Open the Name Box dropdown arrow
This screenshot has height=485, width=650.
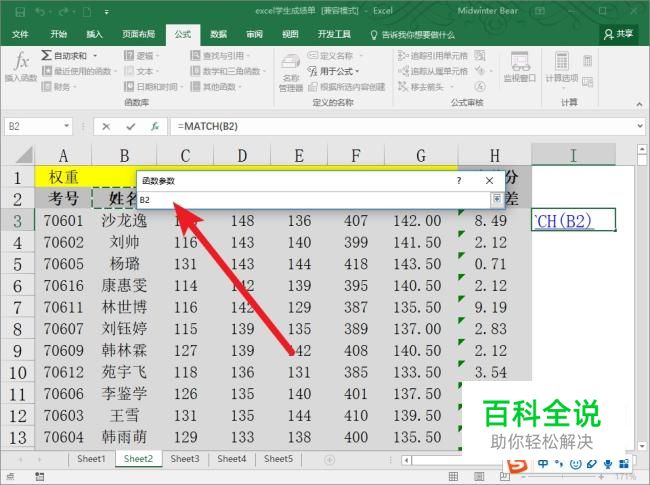[x=66, y=126]
